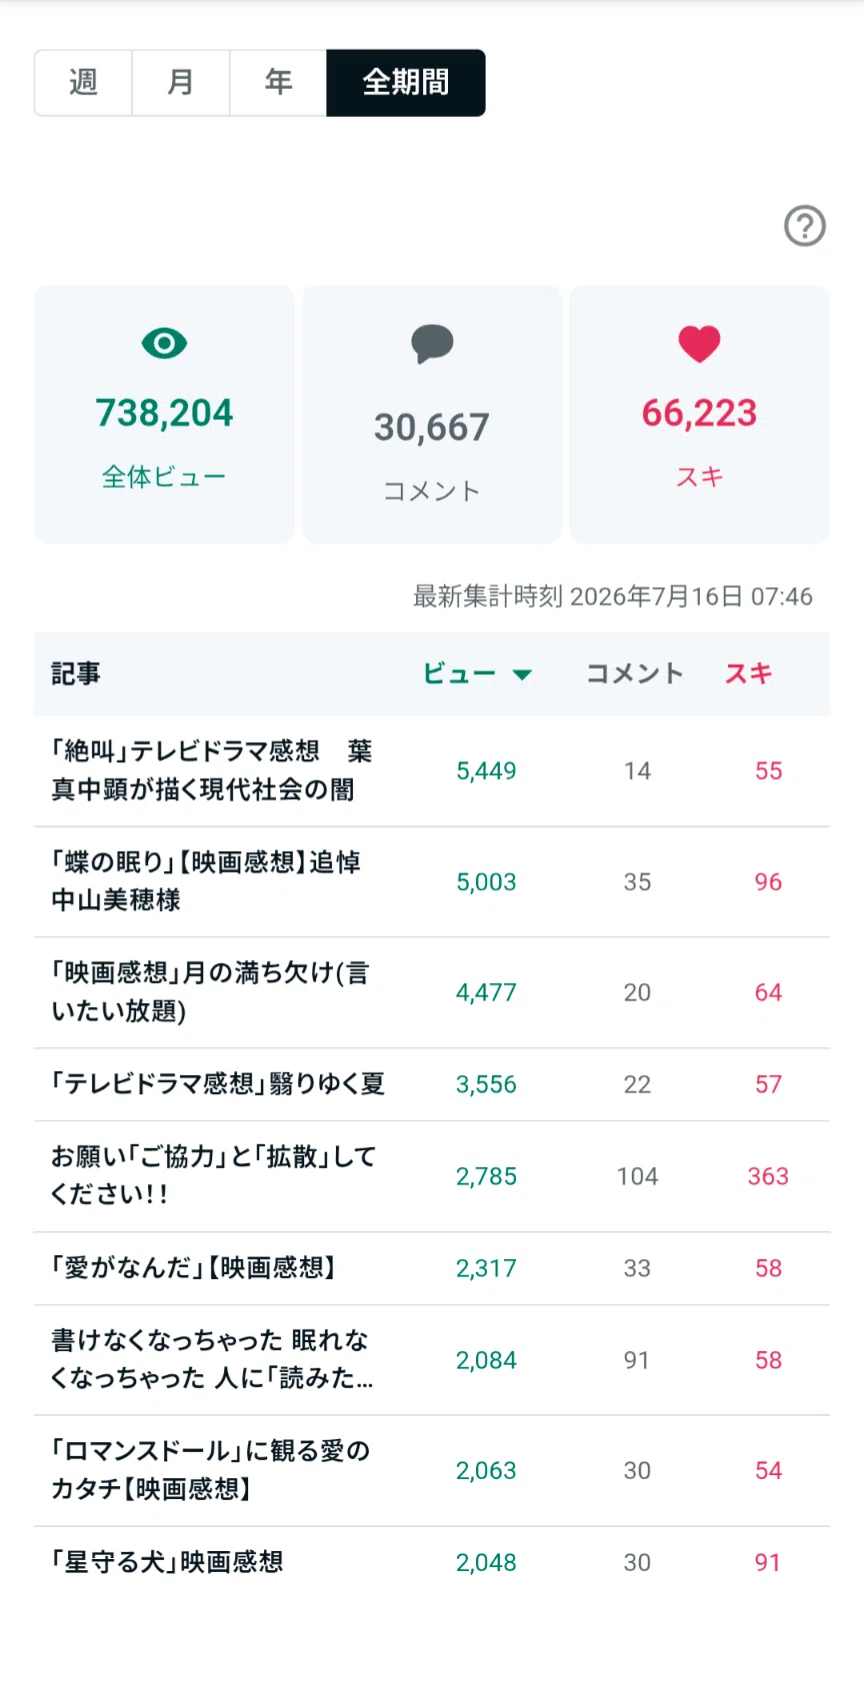Open the スキ 66,223 card

(699, 414)
